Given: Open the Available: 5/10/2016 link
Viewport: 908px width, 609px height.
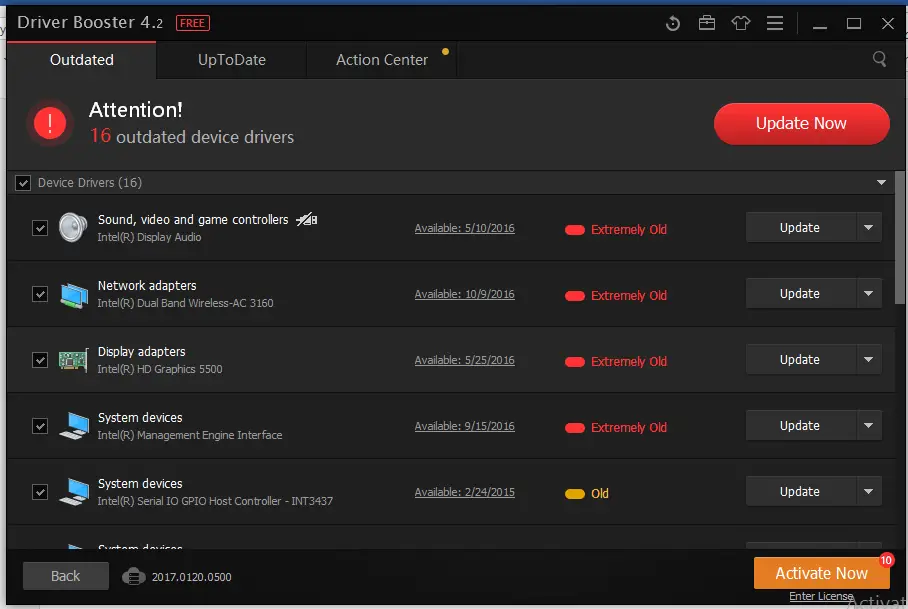Looking at the screenshot, I should (464, 228).
